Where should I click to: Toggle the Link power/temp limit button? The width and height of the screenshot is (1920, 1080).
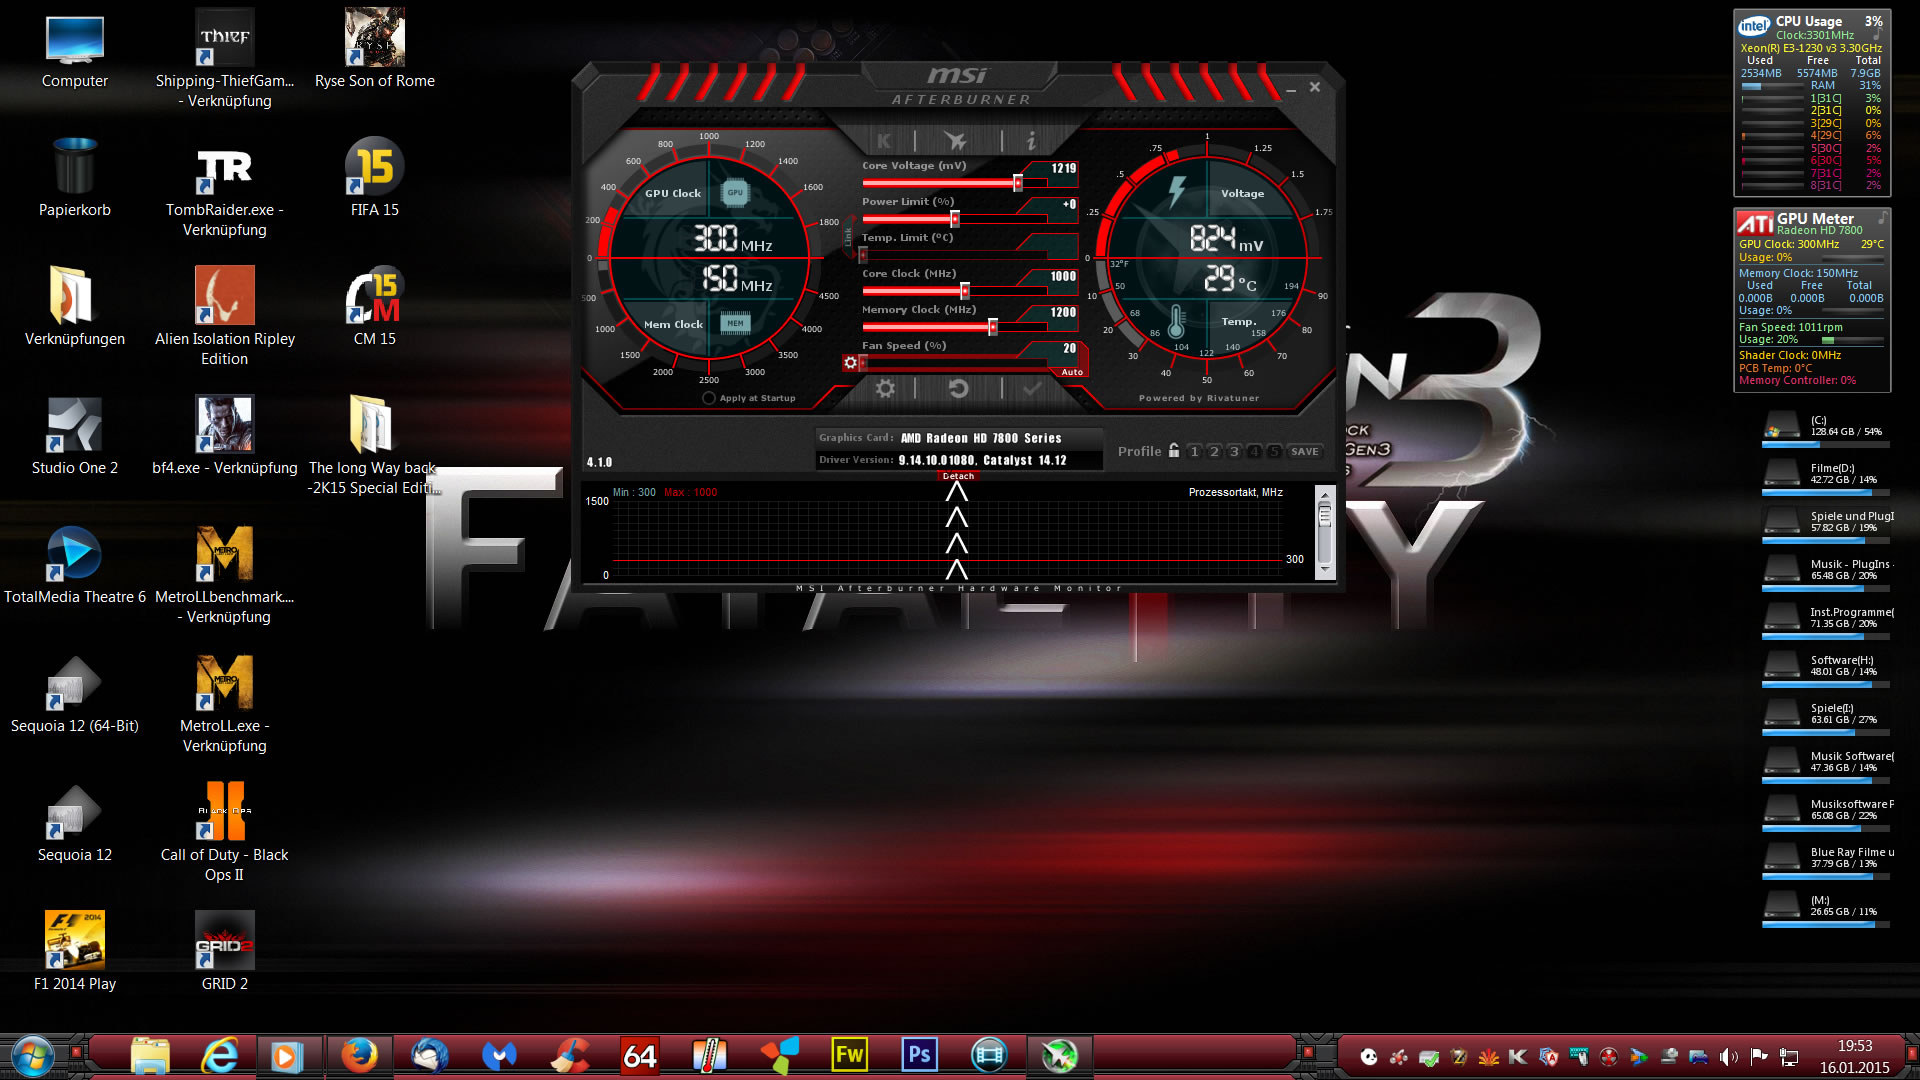(848, 237)
